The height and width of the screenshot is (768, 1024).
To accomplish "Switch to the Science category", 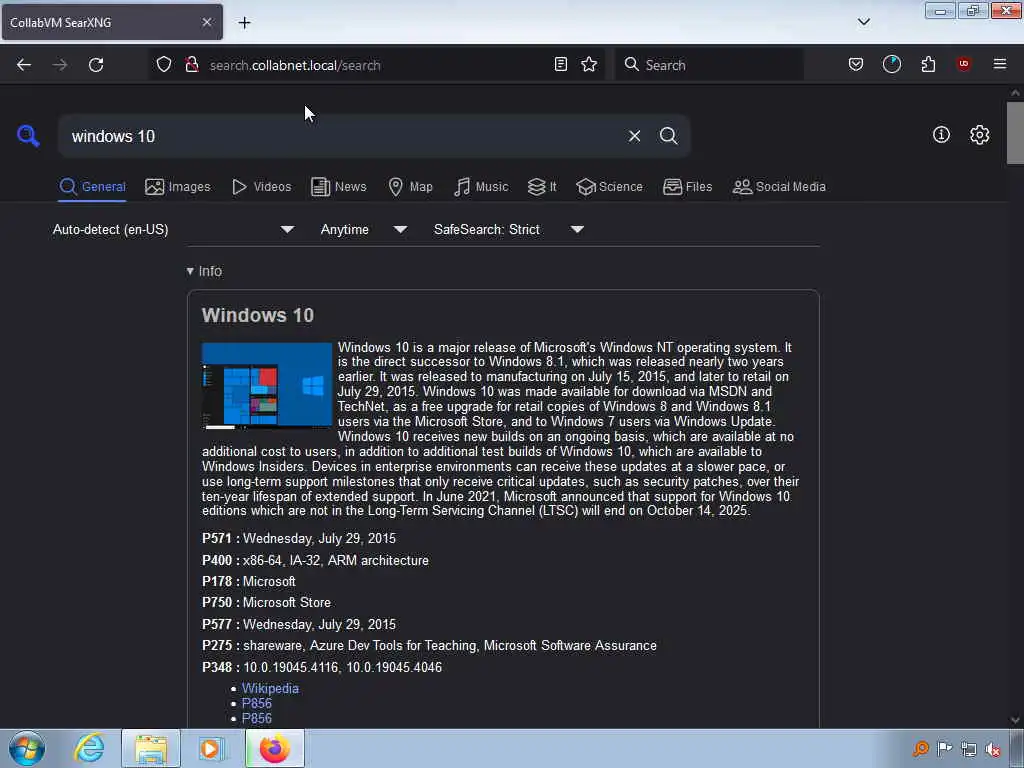I will [609, 187].
